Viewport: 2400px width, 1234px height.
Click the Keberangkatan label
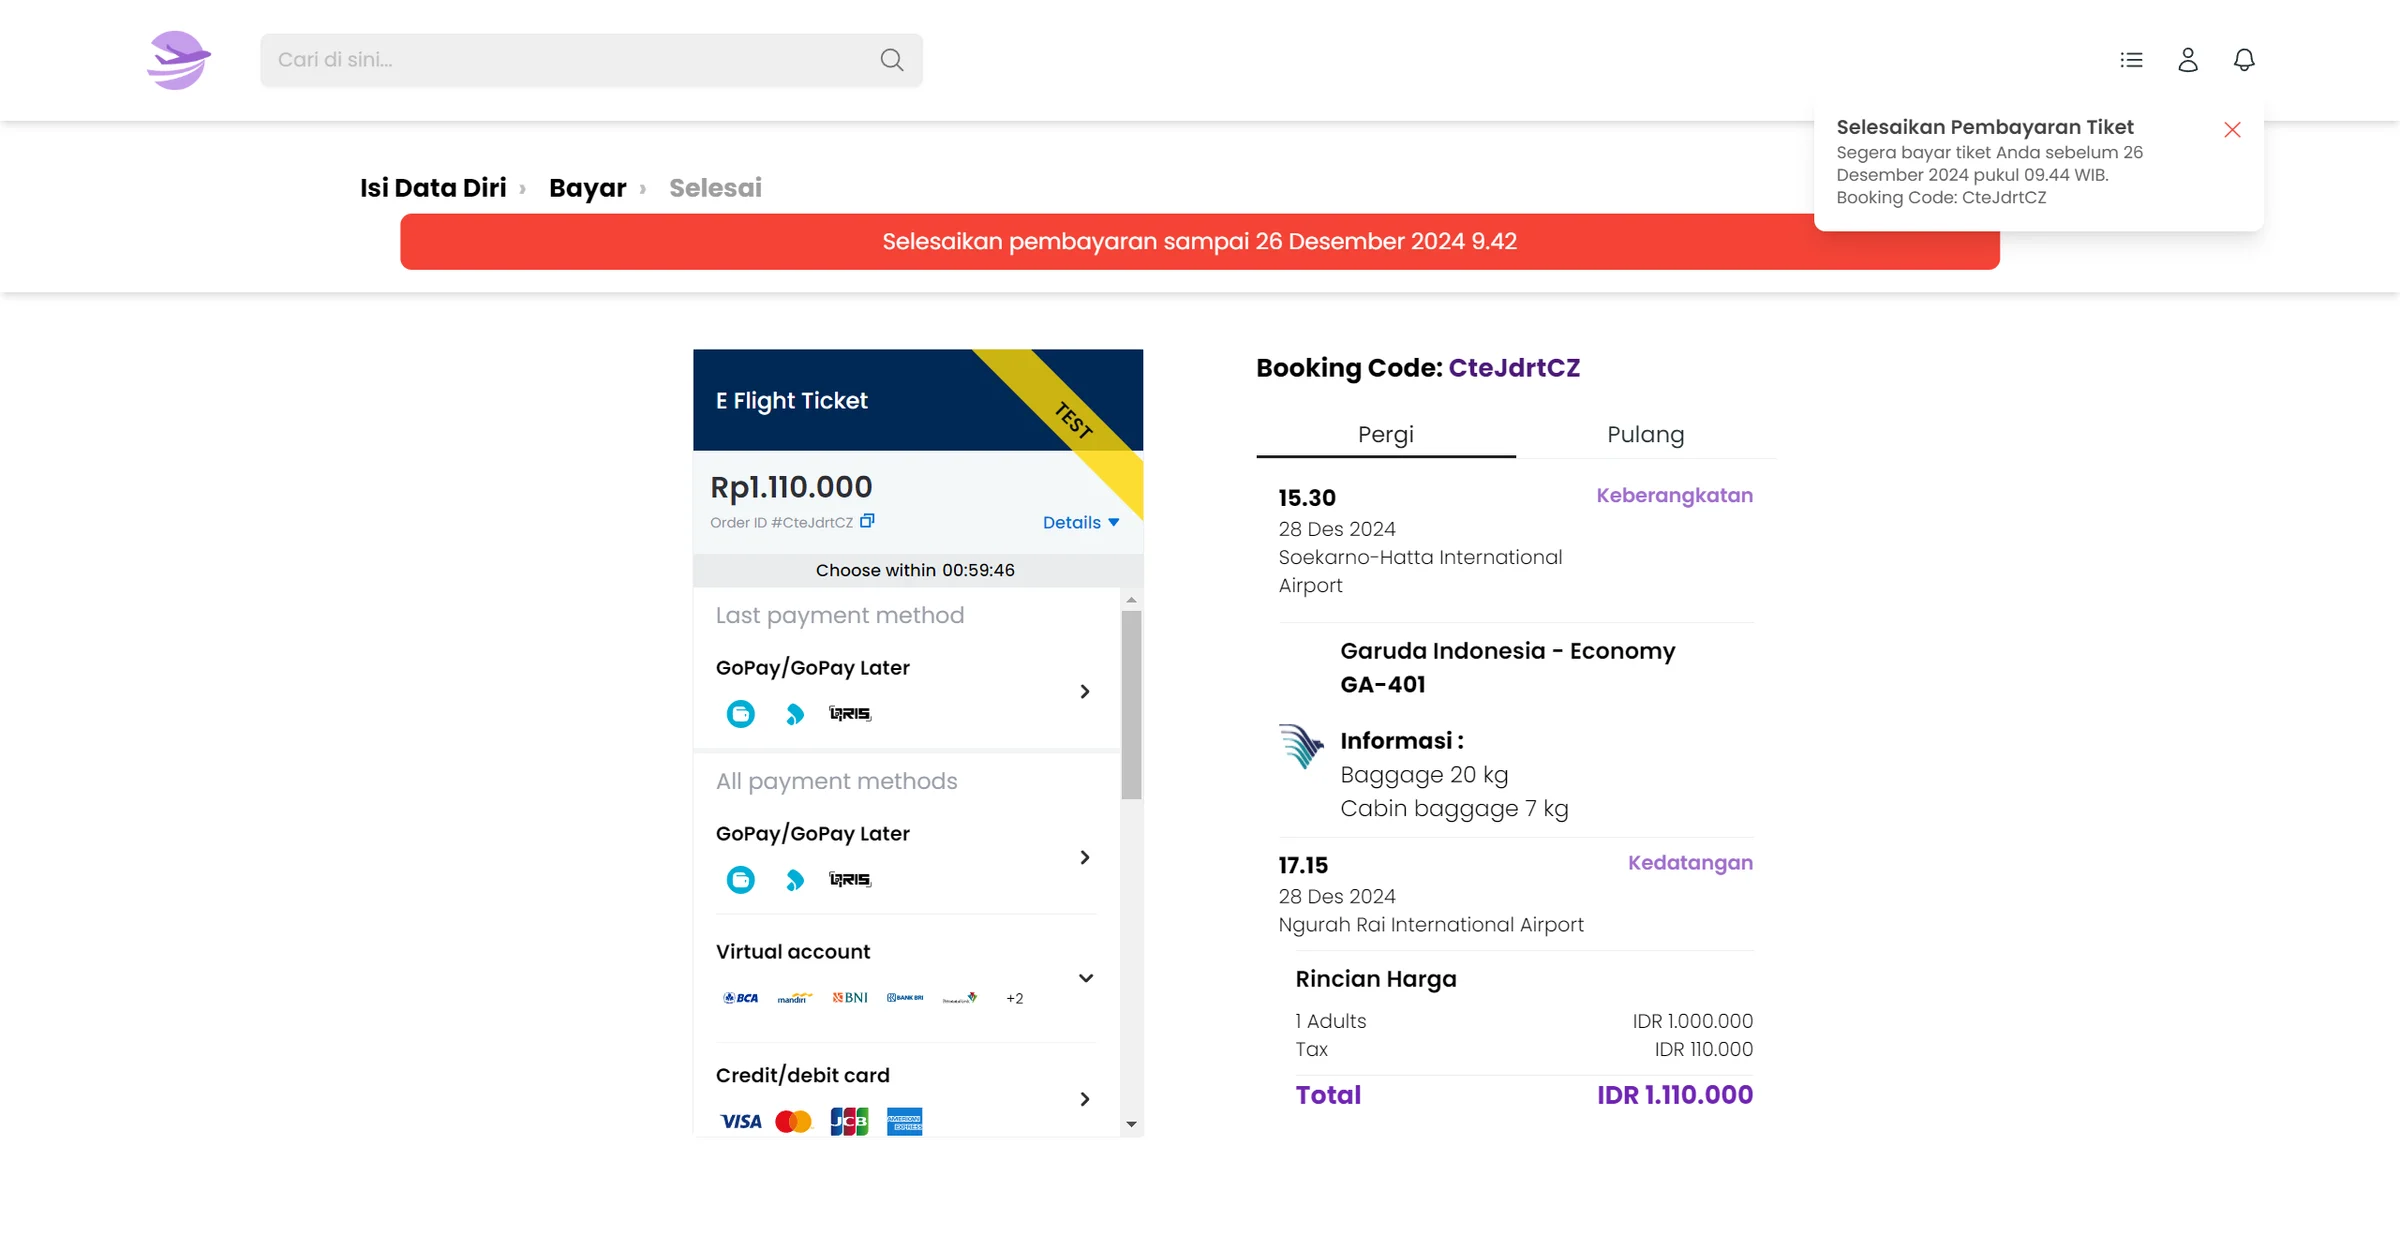(x=1674, y=496)
